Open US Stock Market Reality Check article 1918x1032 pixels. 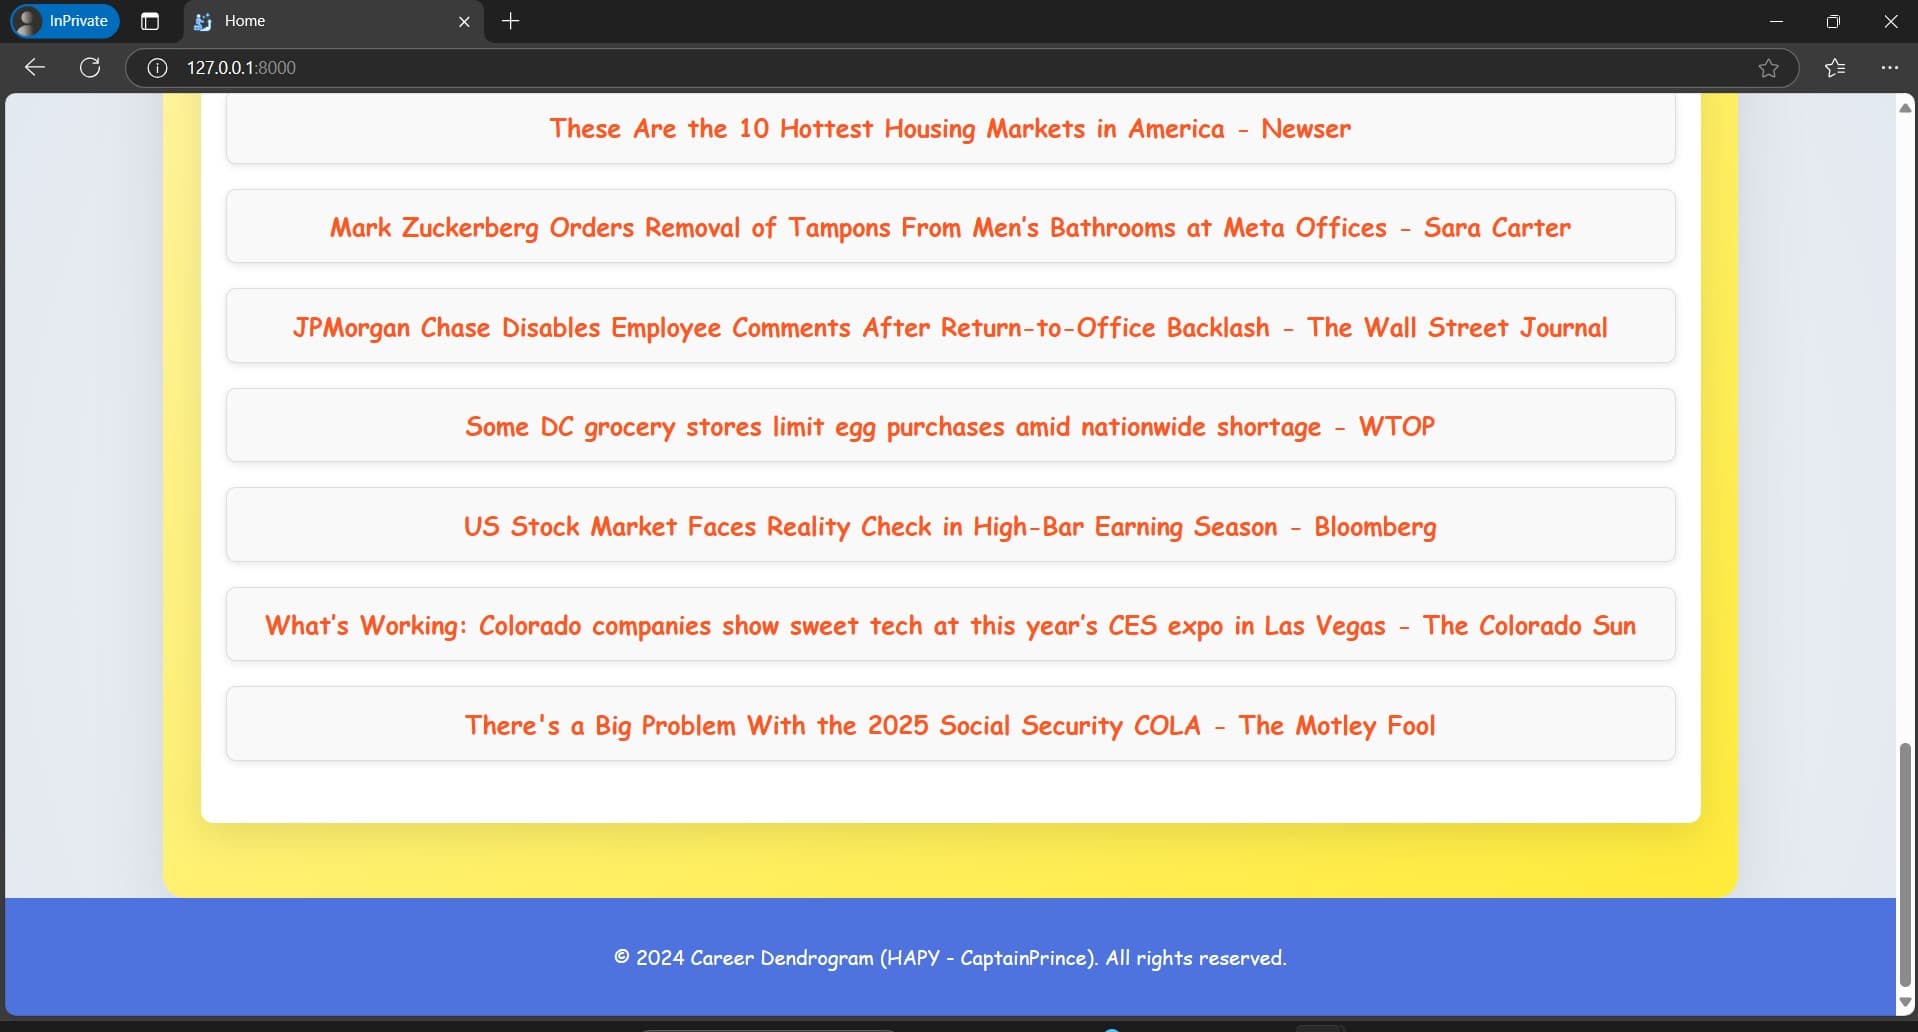[950, 526]
